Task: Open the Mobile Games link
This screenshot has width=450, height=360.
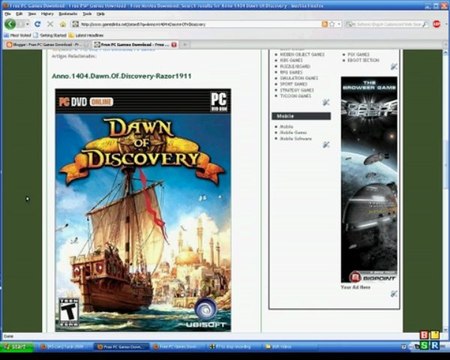Action: (x=293, y=132)
